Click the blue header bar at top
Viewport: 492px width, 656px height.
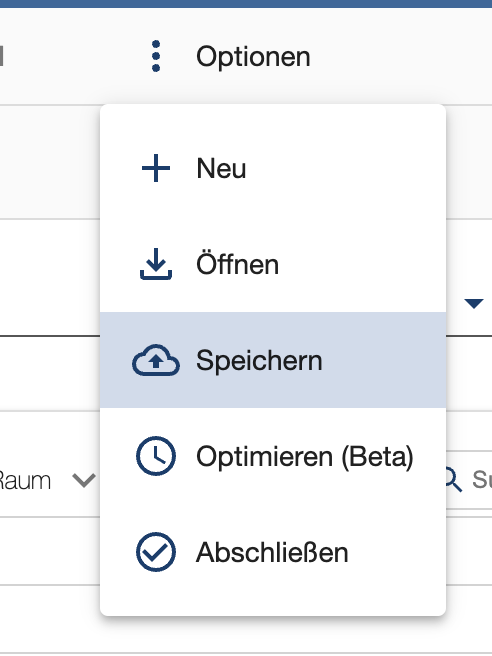coord(246,4)
